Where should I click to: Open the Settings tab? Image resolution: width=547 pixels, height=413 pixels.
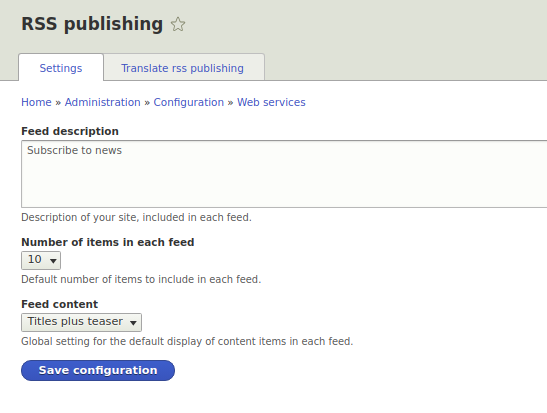(61, 67)
